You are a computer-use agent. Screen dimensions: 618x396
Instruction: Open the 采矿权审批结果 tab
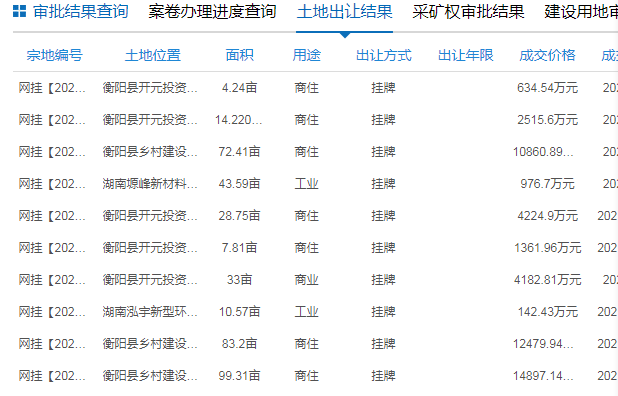468,11
